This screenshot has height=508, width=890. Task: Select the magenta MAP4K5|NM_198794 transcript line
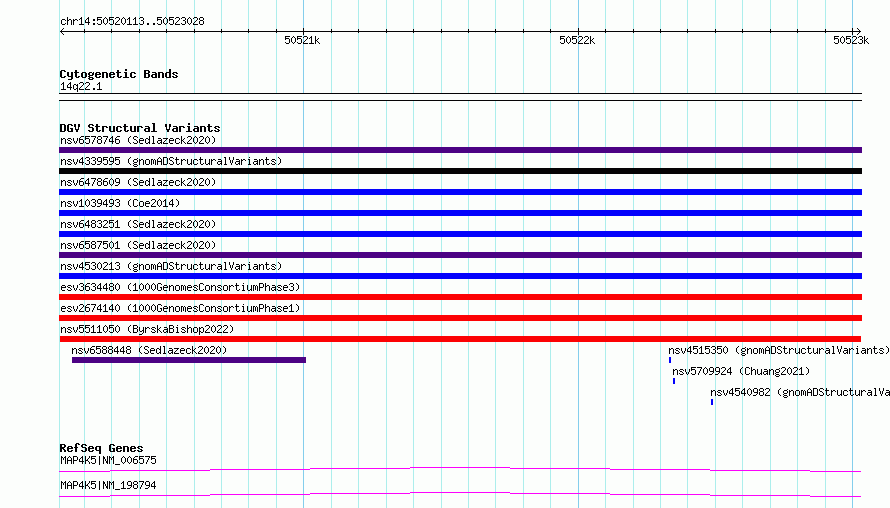[x=460, y=494]
